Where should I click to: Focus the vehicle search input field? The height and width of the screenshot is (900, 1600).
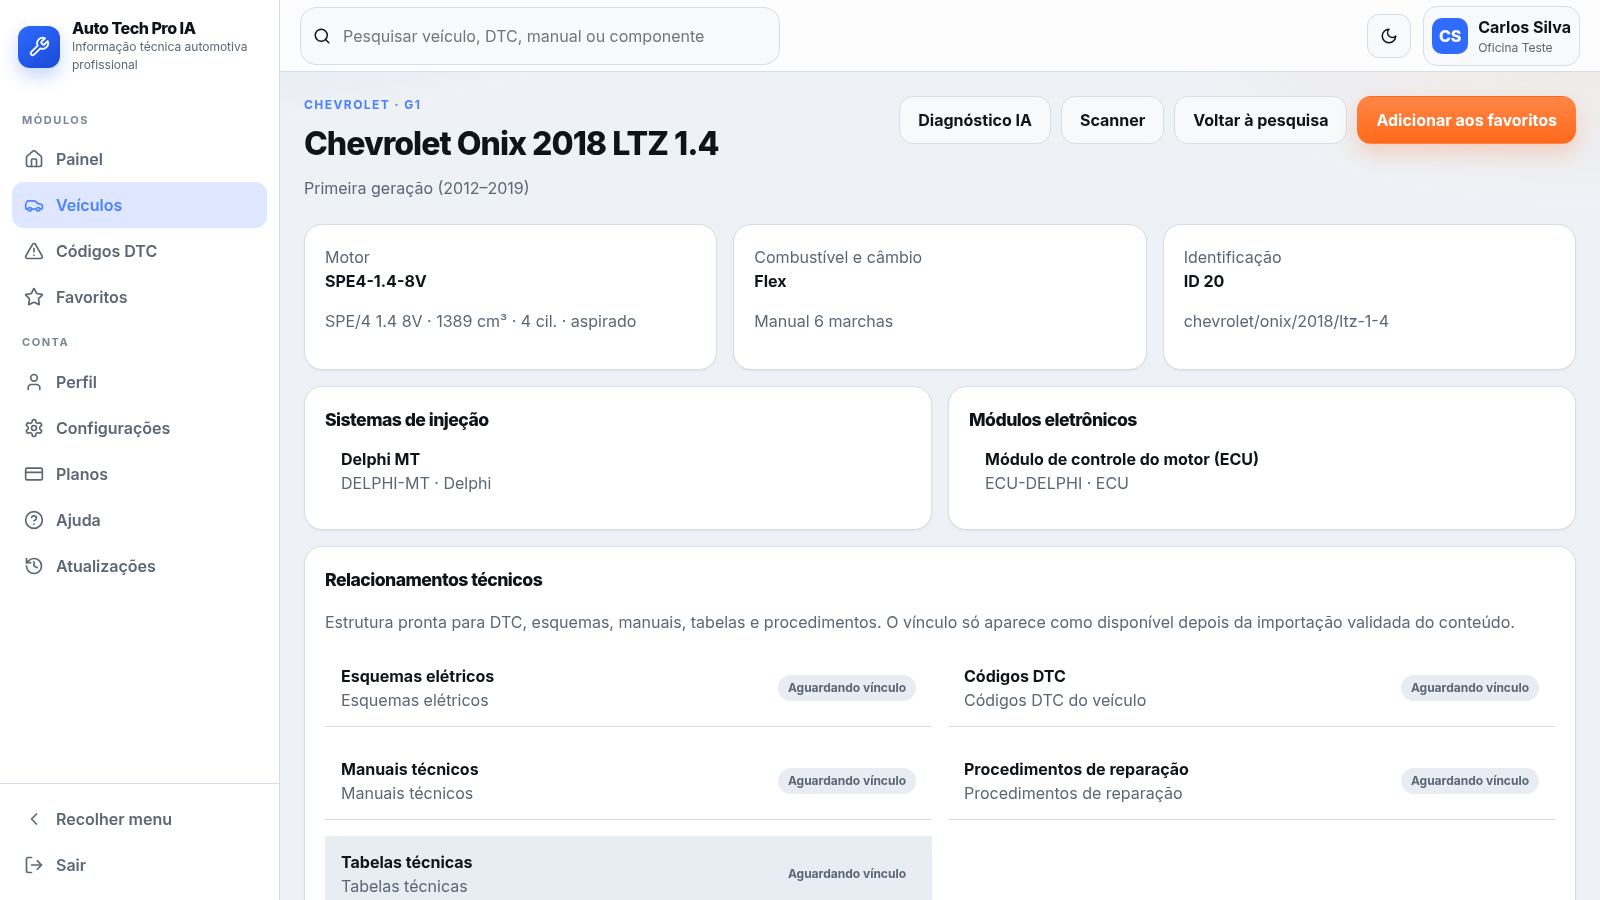point(540,36)
